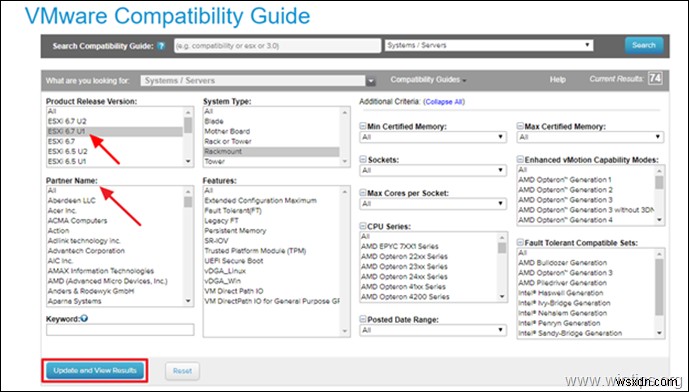Image resolution: width=689 pixels, height=392 pixels.
Task: Click the Product Release Version scroll down arrow
Action: click(188, 161)
